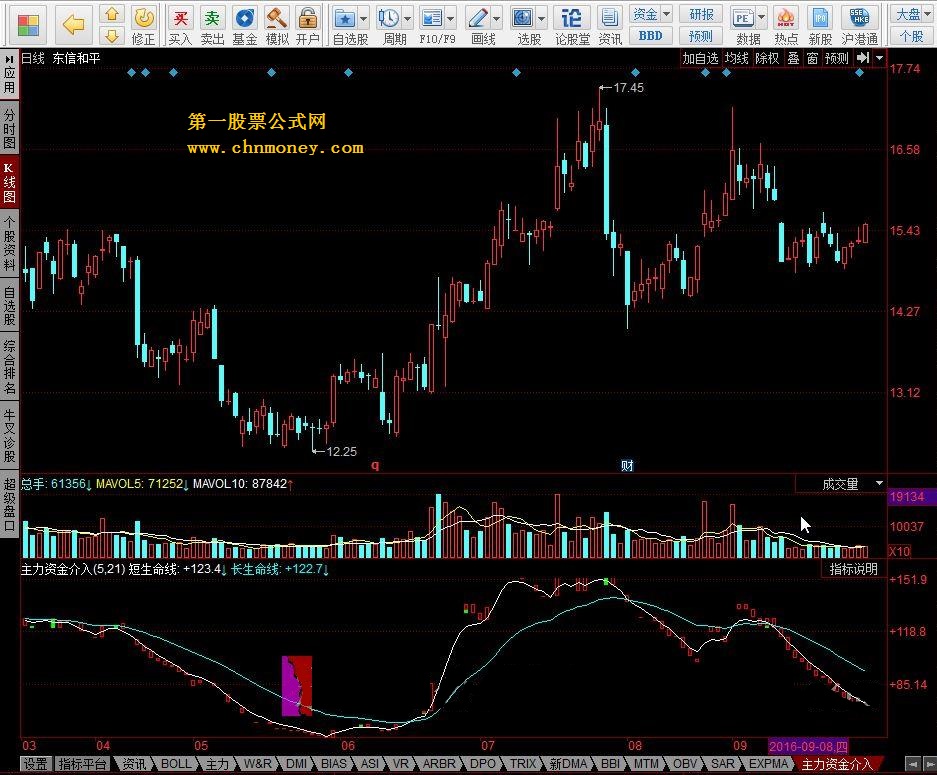Viewport: 937px width, 775px height.
Task: Open the F10/F9 info icon
Action: (x=431, y=18)
